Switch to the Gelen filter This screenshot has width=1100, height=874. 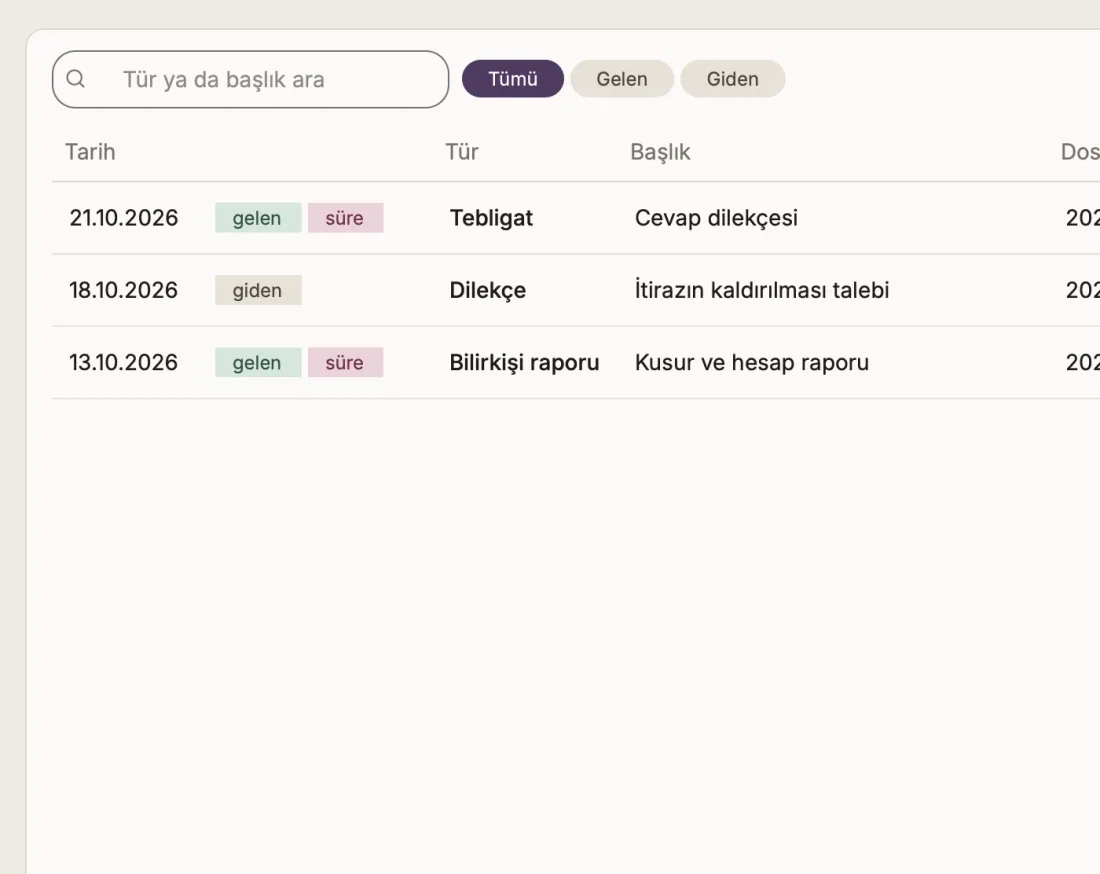coord(622,79)
